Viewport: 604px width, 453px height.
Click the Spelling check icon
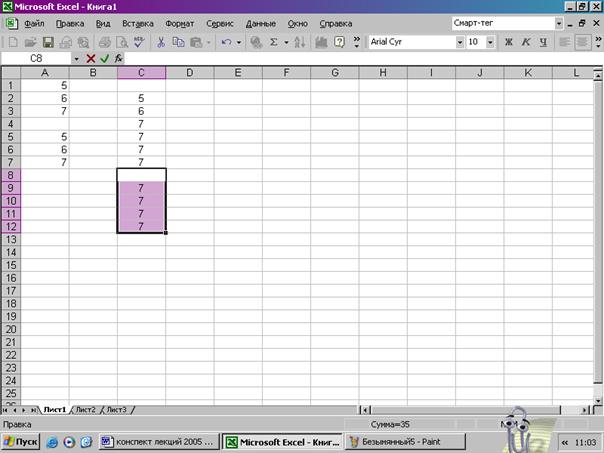point(138,42)
